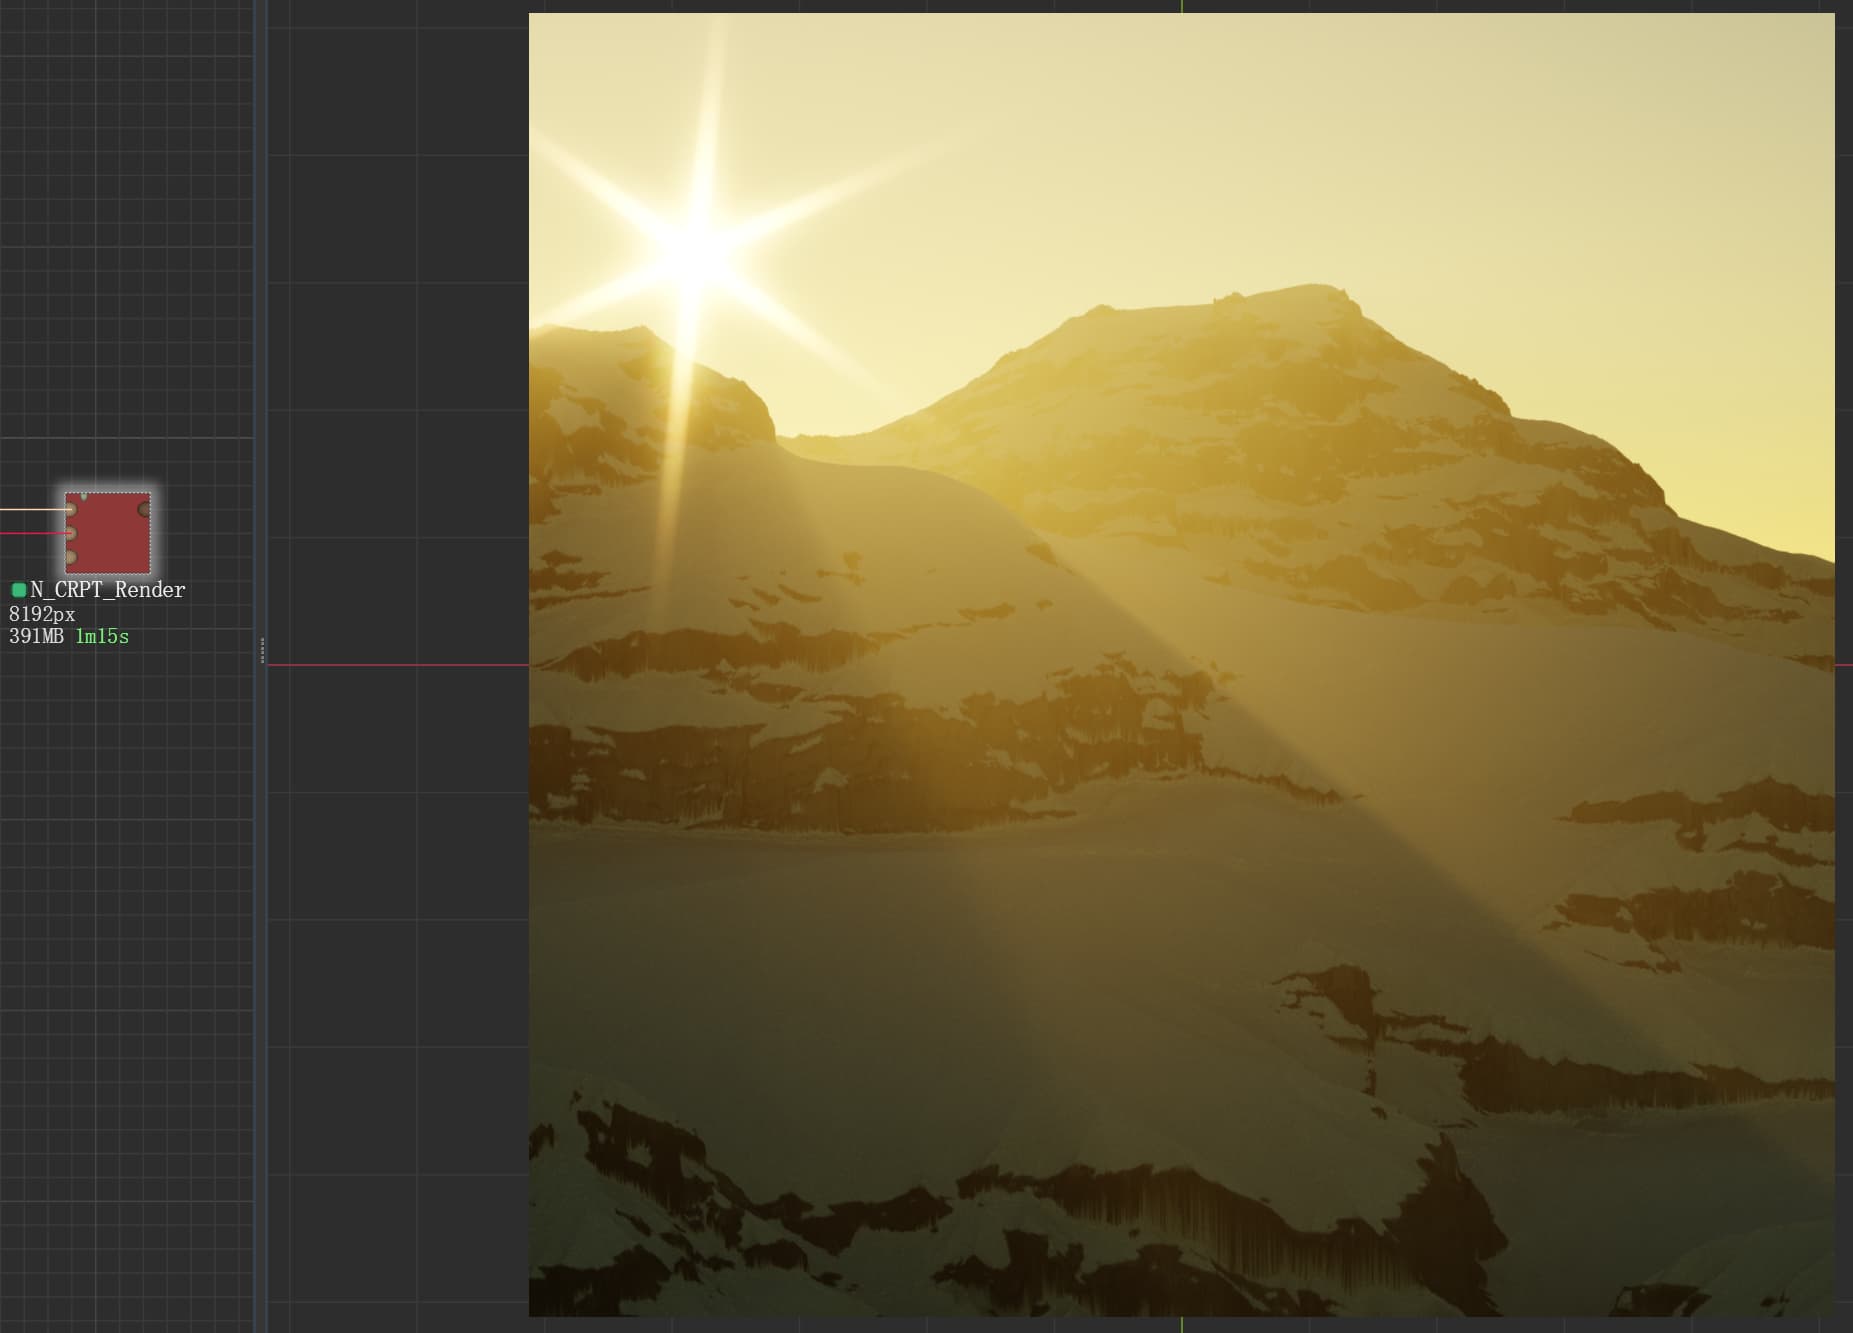Click the green axis marker above the render
Screen dimensions: 1853x1333
(1182, 6)
